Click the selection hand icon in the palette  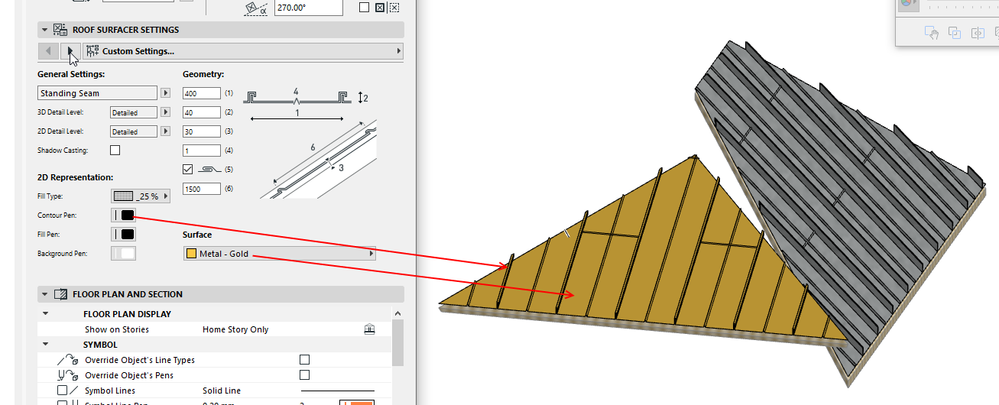pos(931,33)
